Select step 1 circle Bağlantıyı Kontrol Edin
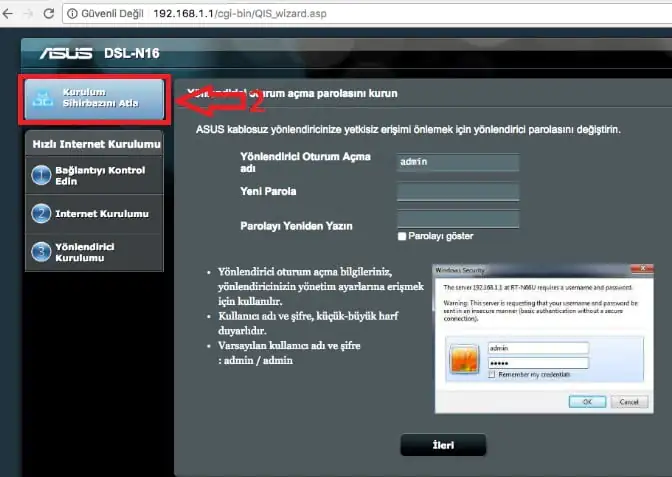672x477 pixels. 41,175
